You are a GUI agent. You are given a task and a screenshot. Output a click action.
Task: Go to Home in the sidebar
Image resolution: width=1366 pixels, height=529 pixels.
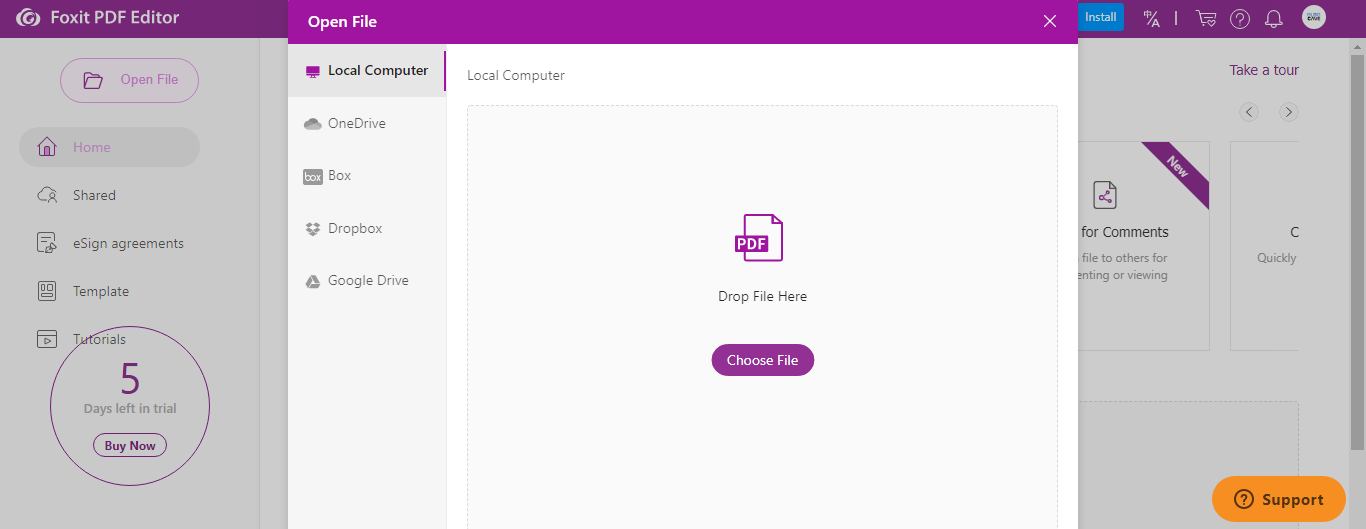coord(109,147)
